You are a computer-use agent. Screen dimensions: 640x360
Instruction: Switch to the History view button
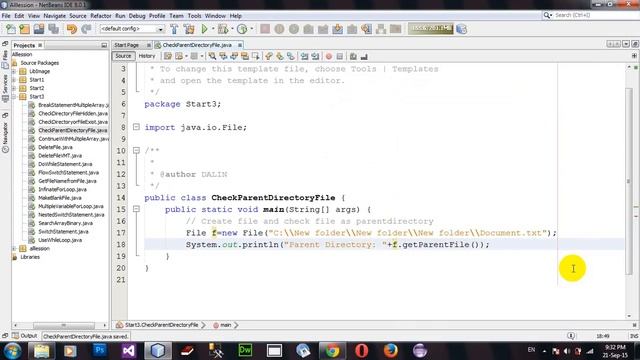[x=147, y=56]
